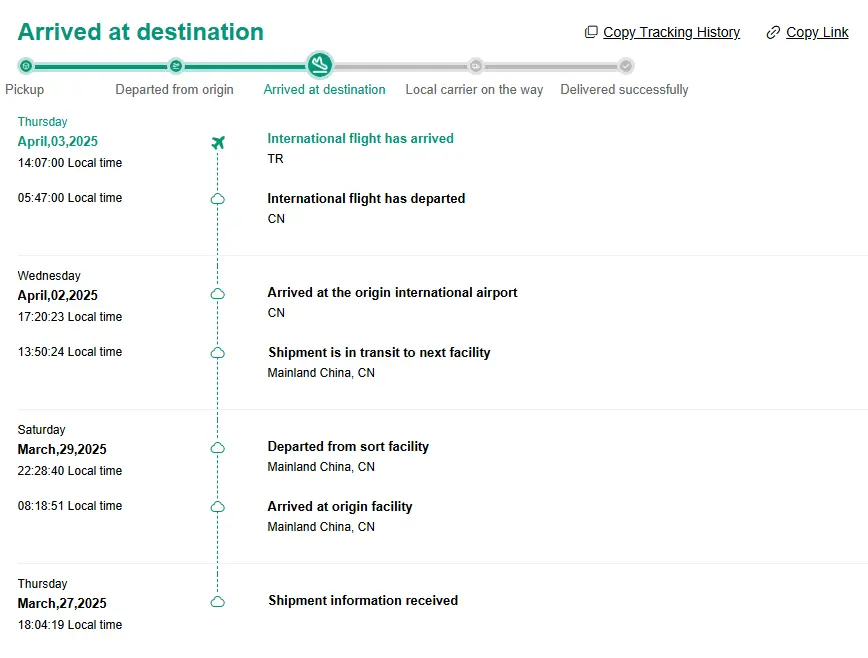The height and width of the screenshot is (658, 868).
Task: Click the chain link icon beside Copy Link
Action: point(773,33)
